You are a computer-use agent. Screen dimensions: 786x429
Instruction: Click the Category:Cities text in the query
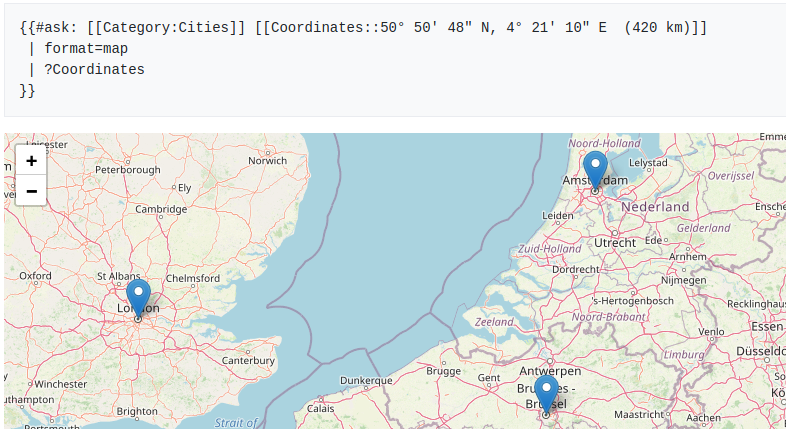click(x=166, y=27)
